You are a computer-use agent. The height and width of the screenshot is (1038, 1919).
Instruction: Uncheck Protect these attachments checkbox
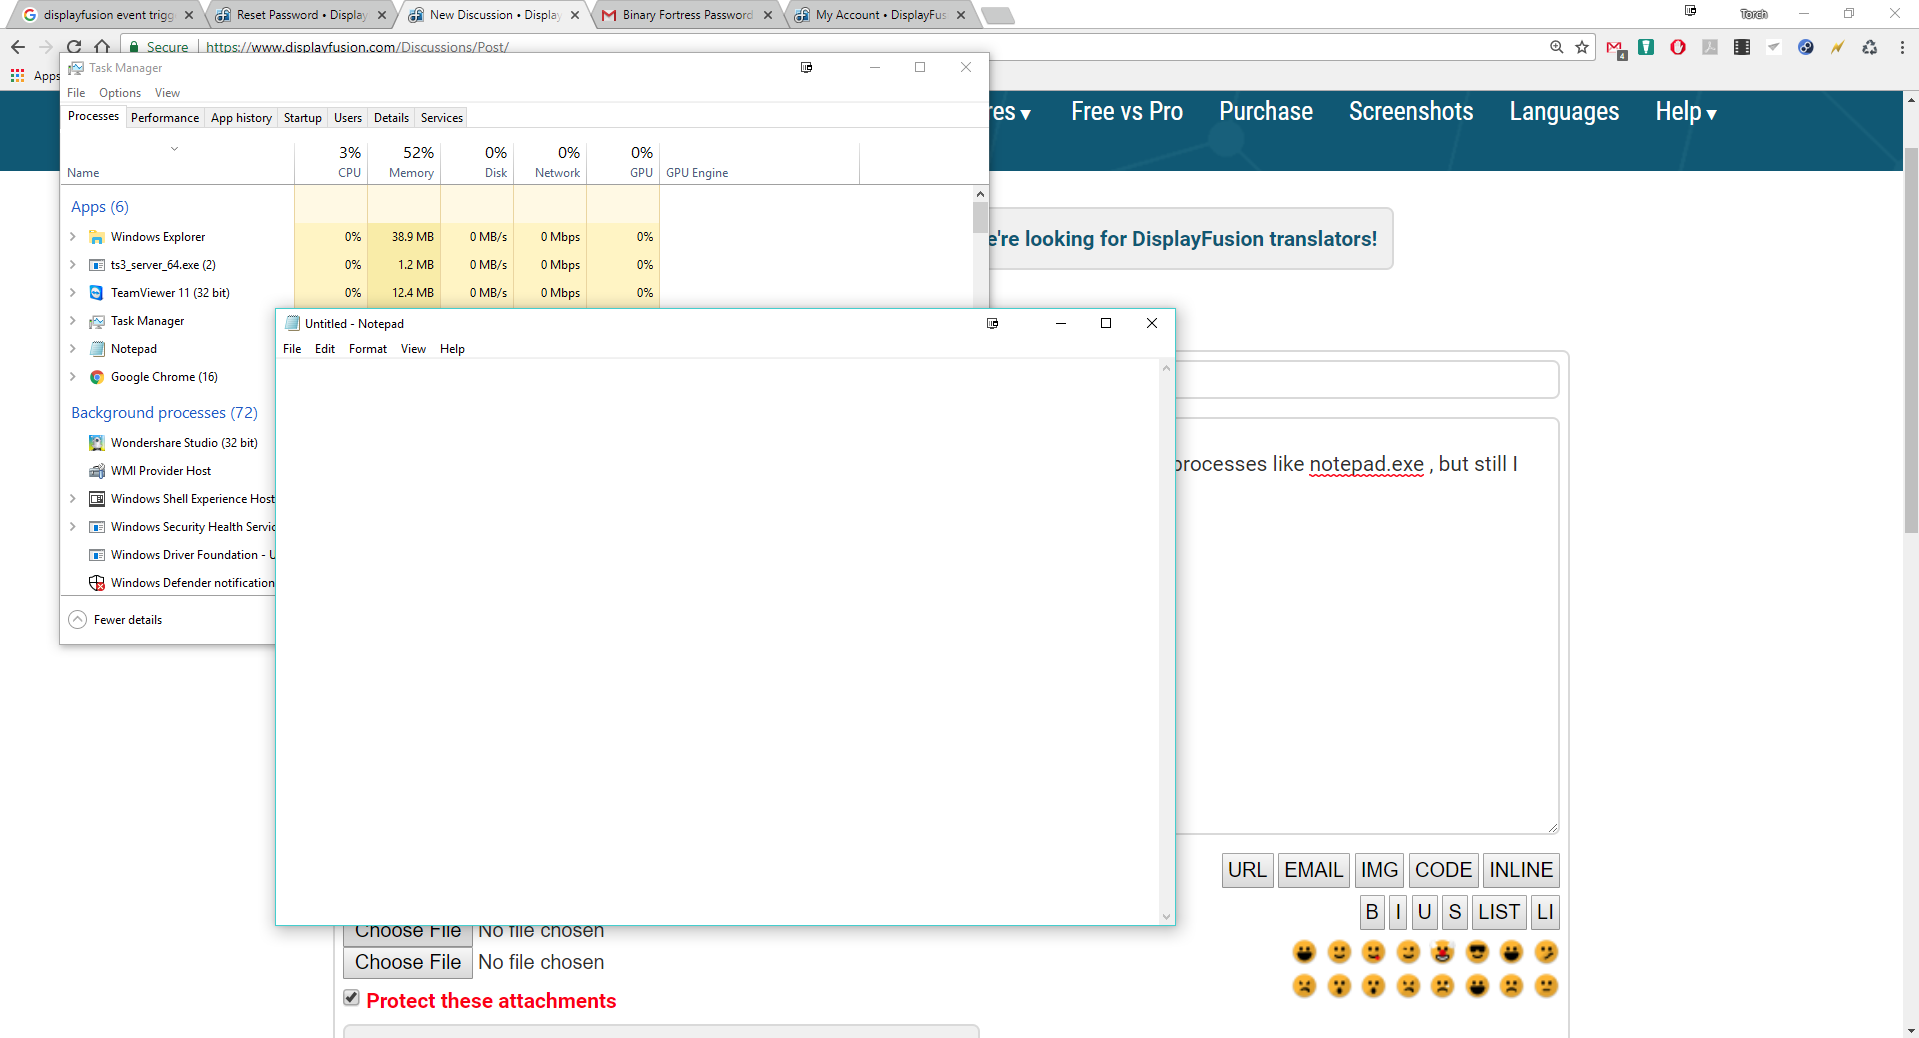click(351, 998)
